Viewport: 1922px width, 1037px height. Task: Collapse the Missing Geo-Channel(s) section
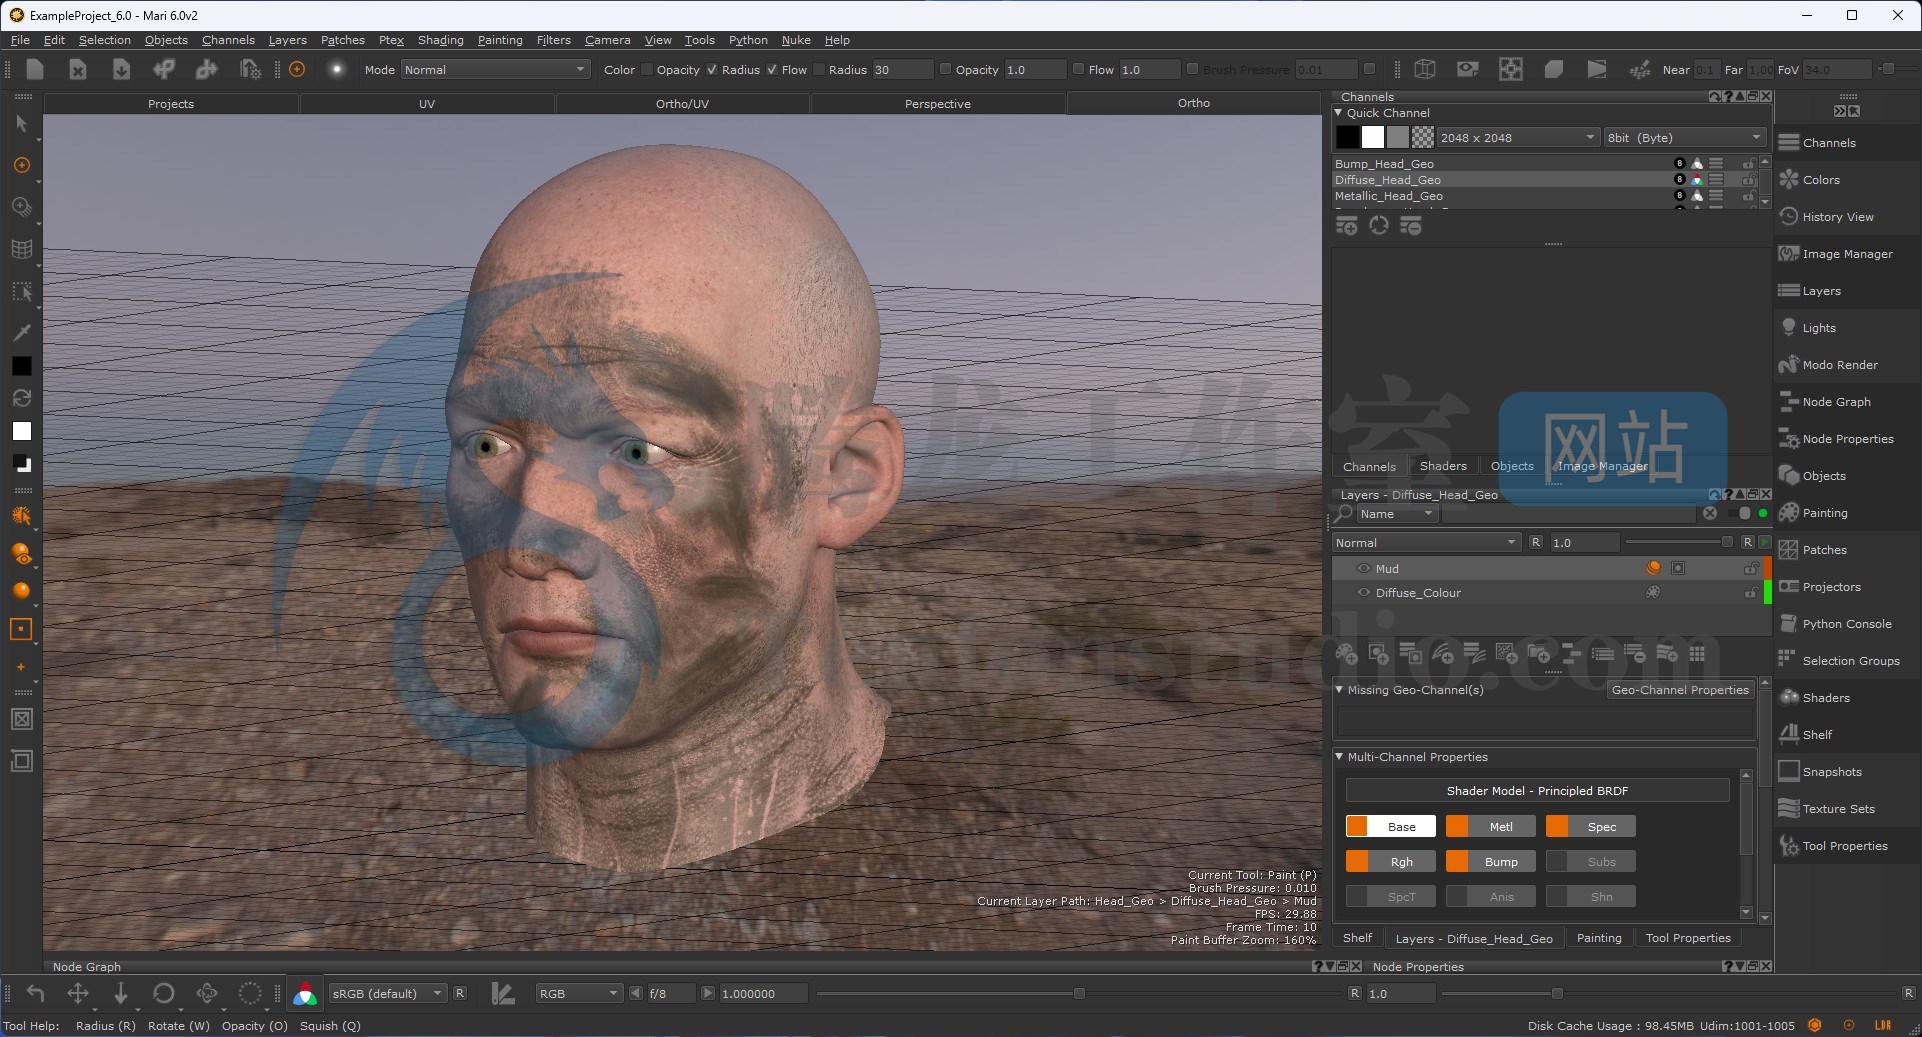point(1339,689)
